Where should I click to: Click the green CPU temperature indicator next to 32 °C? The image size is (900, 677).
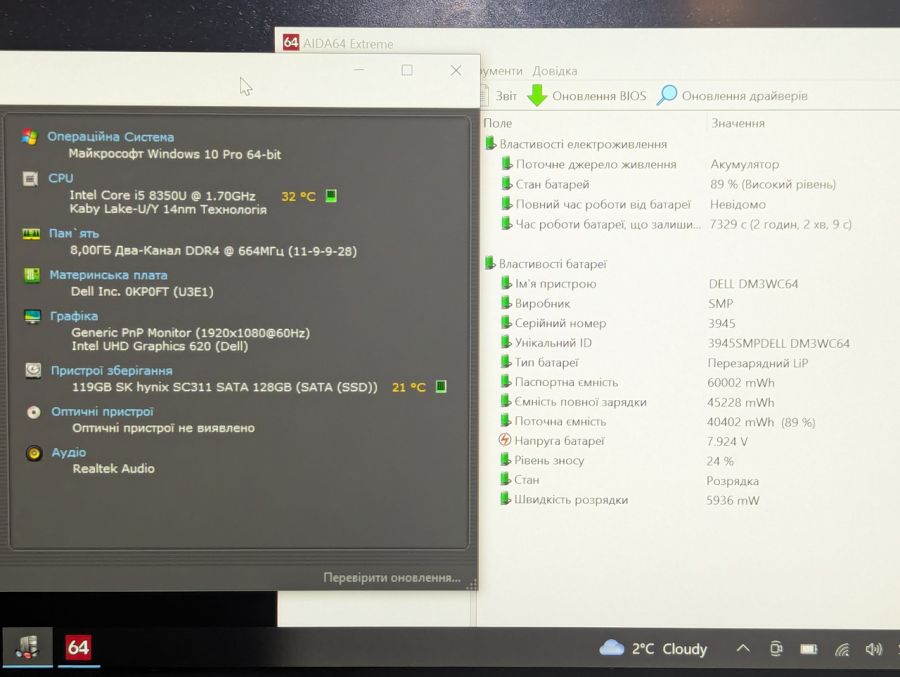(x=331, y=196)
